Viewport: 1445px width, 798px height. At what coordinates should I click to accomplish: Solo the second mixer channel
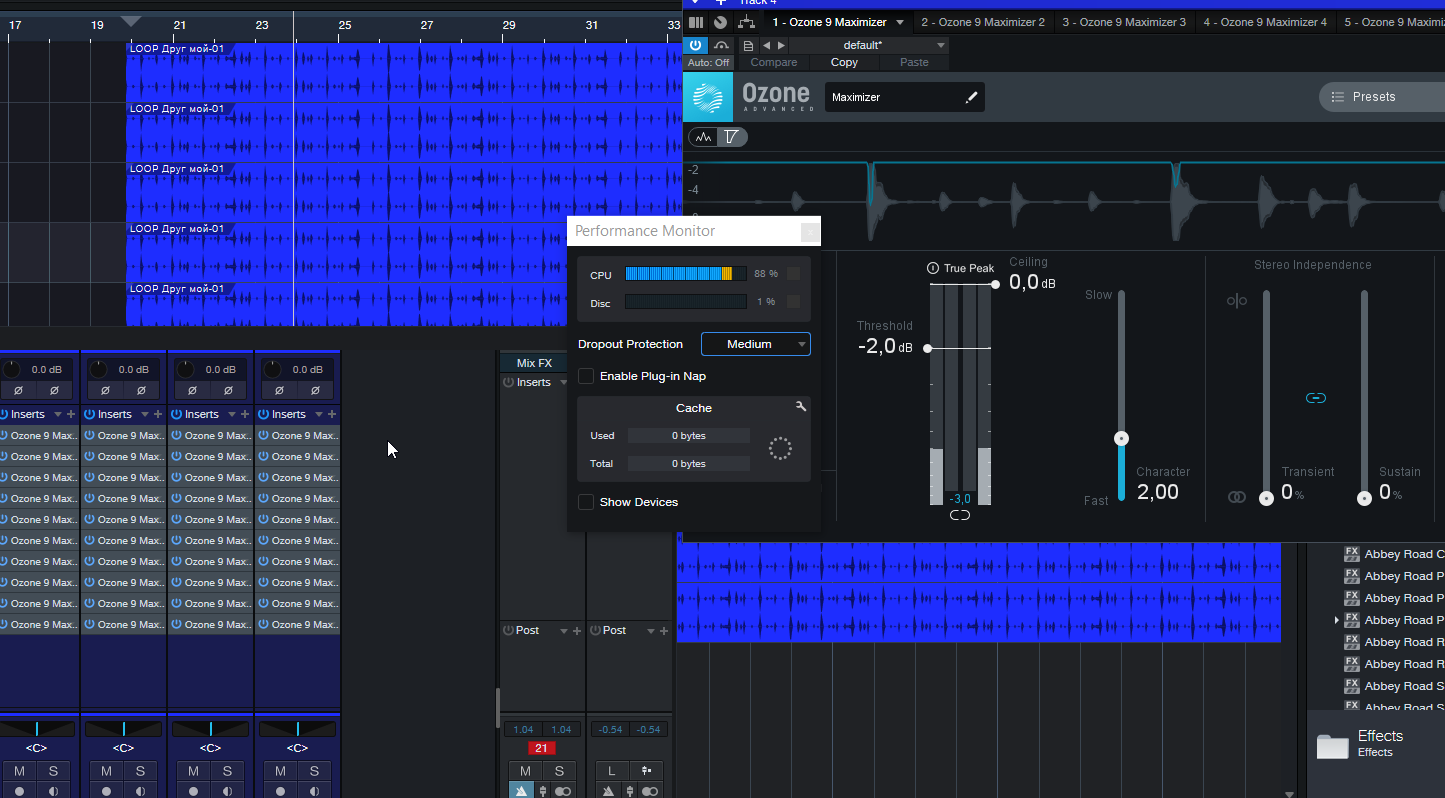(140, 771)
